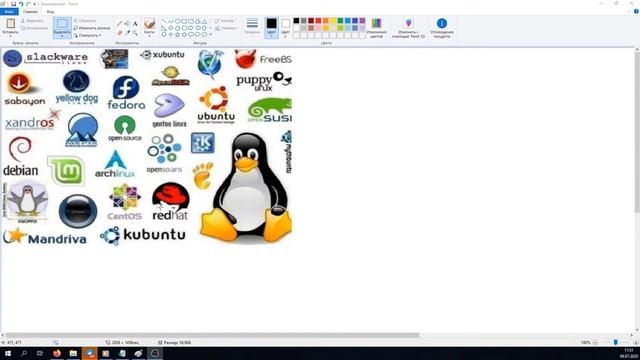
Task: Click the fedora logo on canvas
Action: point(126,93)
